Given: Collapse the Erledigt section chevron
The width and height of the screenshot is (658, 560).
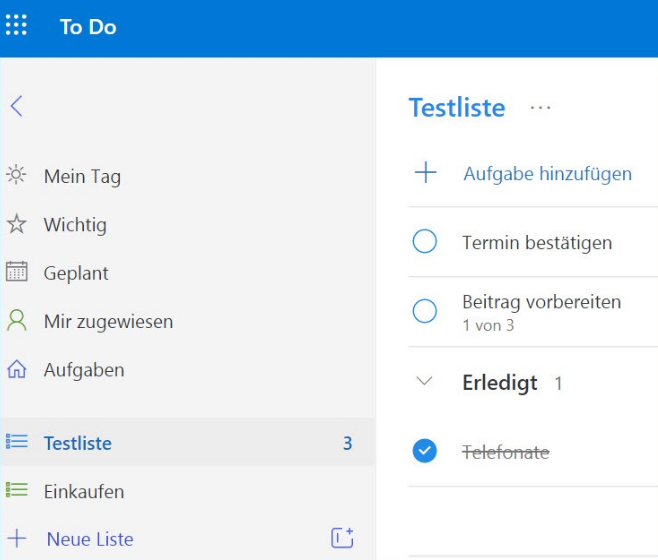Looking at the screenshot, I should point(424,381).
